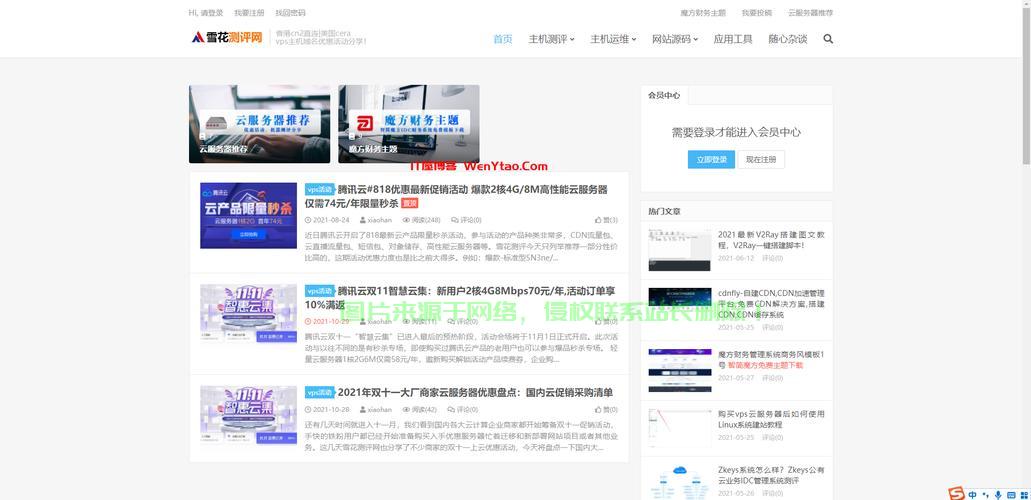Viewport: 1031px width, 500px height.
Task: Click the views eye icon on 2021年双十一 post
Action: point(407,409)
